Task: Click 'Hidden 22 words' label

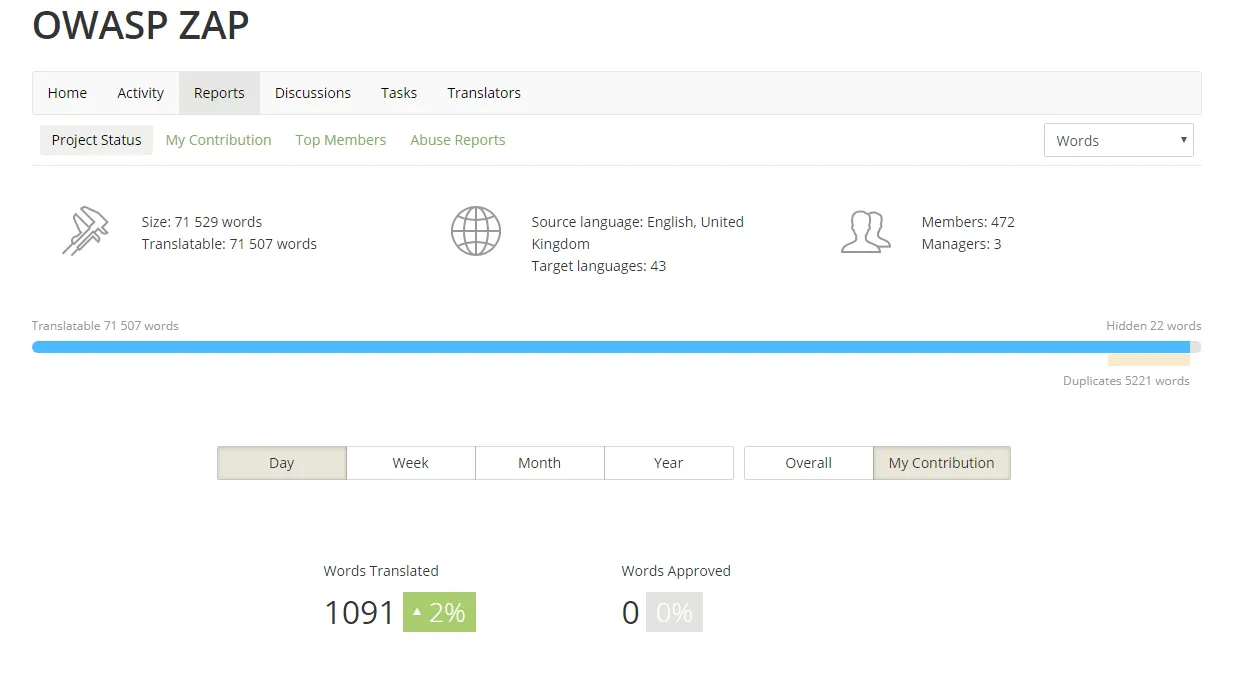Action: (x=1153, y=326)
